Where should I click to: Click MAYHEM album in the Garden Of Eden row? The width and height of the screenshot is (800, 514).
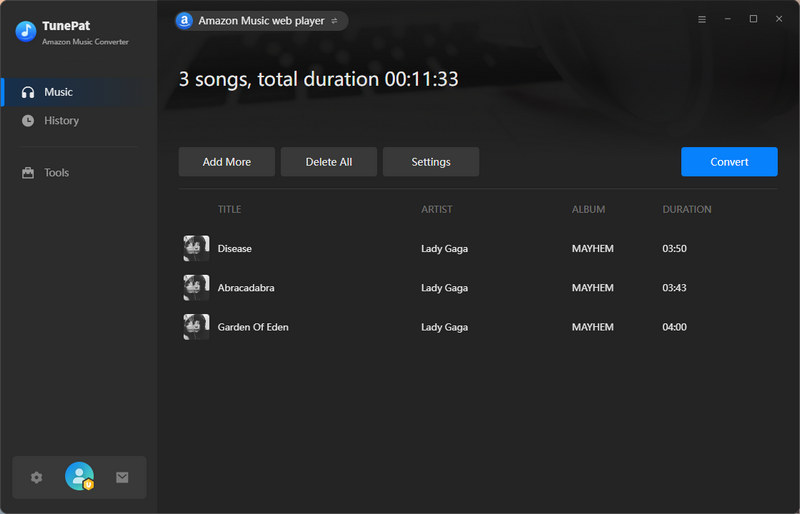point(592,327)
